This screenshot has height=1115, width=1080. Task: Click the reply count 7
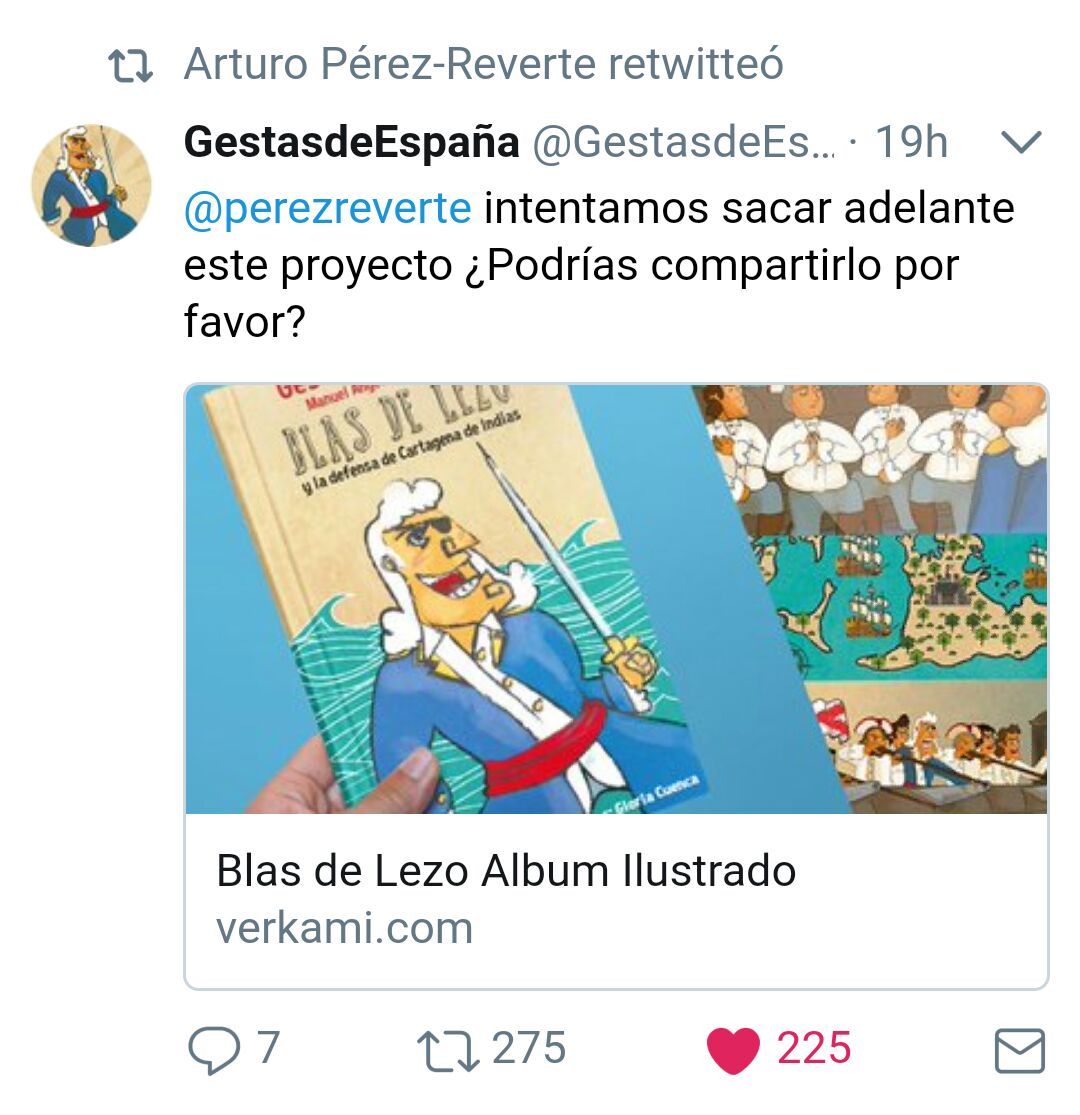click(268, 1048)
